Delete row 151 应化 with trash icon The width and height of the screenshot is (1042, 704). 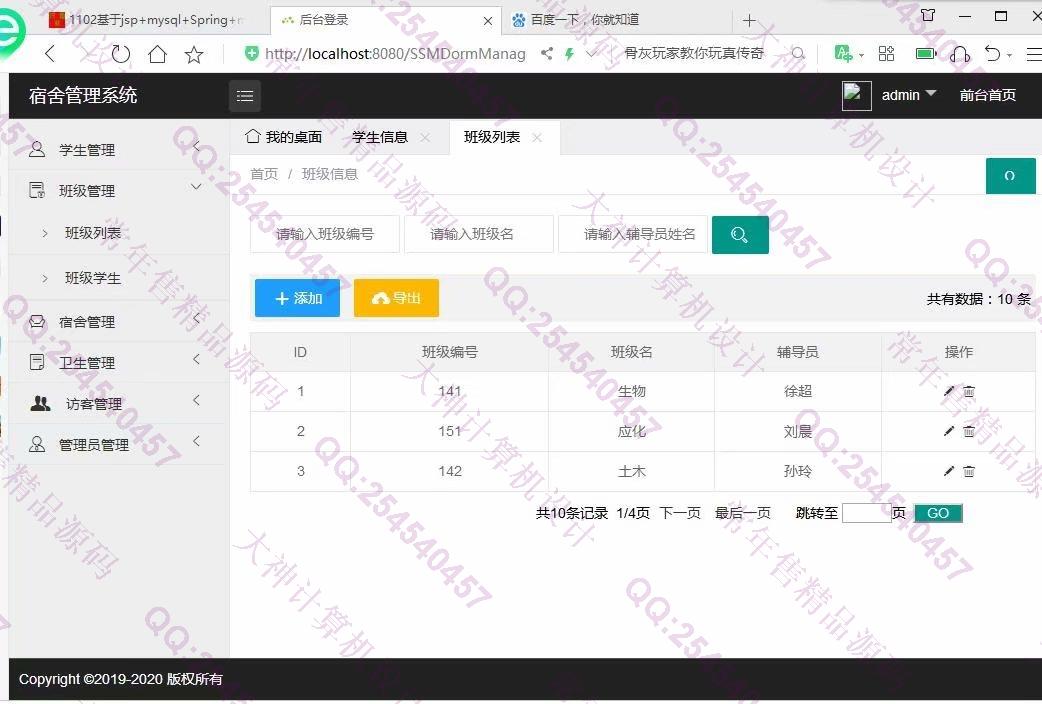pyautogui.click(x=969, y=431)
